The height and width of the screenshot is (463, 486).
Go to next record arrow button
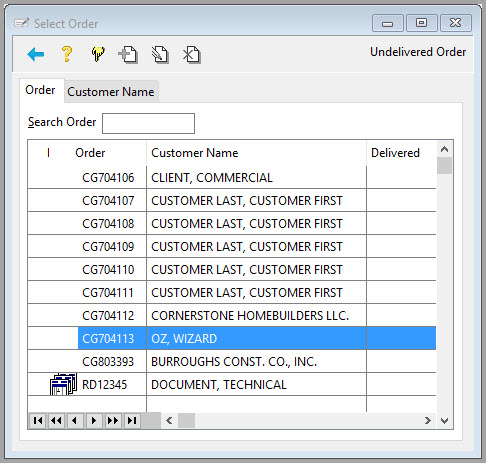coord(94,421)
